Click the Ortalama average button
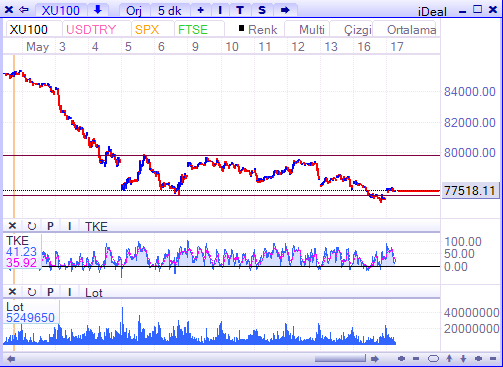 pos(411,30)
